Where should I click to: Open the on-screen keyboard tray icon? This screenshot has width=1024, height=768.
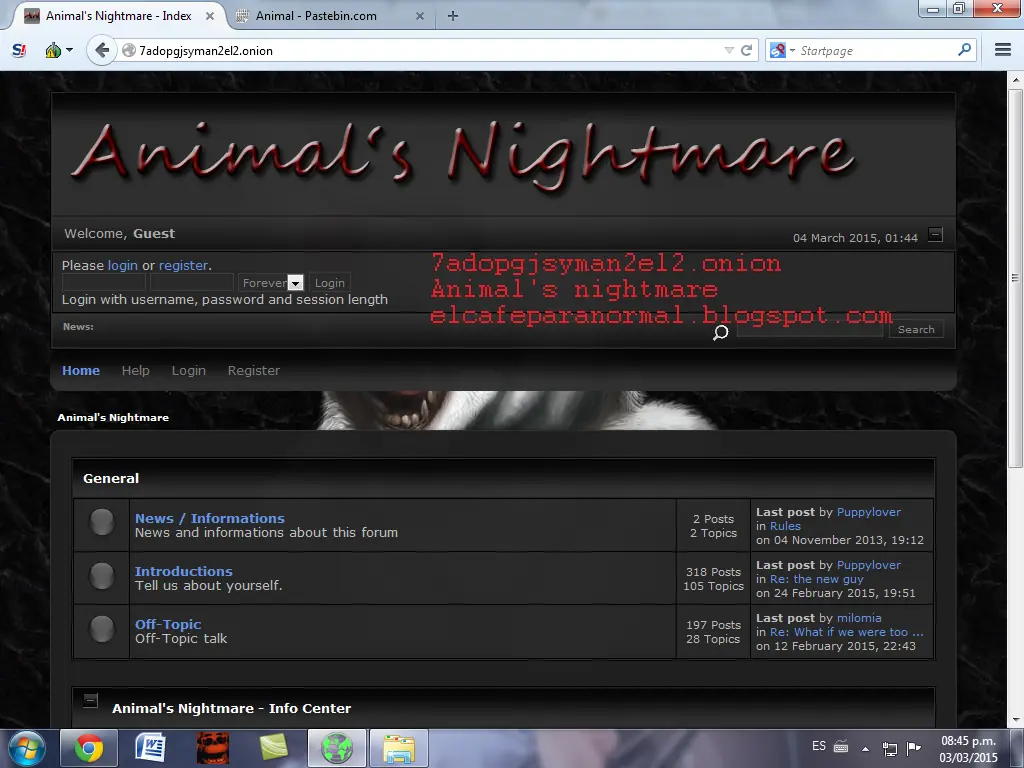(841, 747)
